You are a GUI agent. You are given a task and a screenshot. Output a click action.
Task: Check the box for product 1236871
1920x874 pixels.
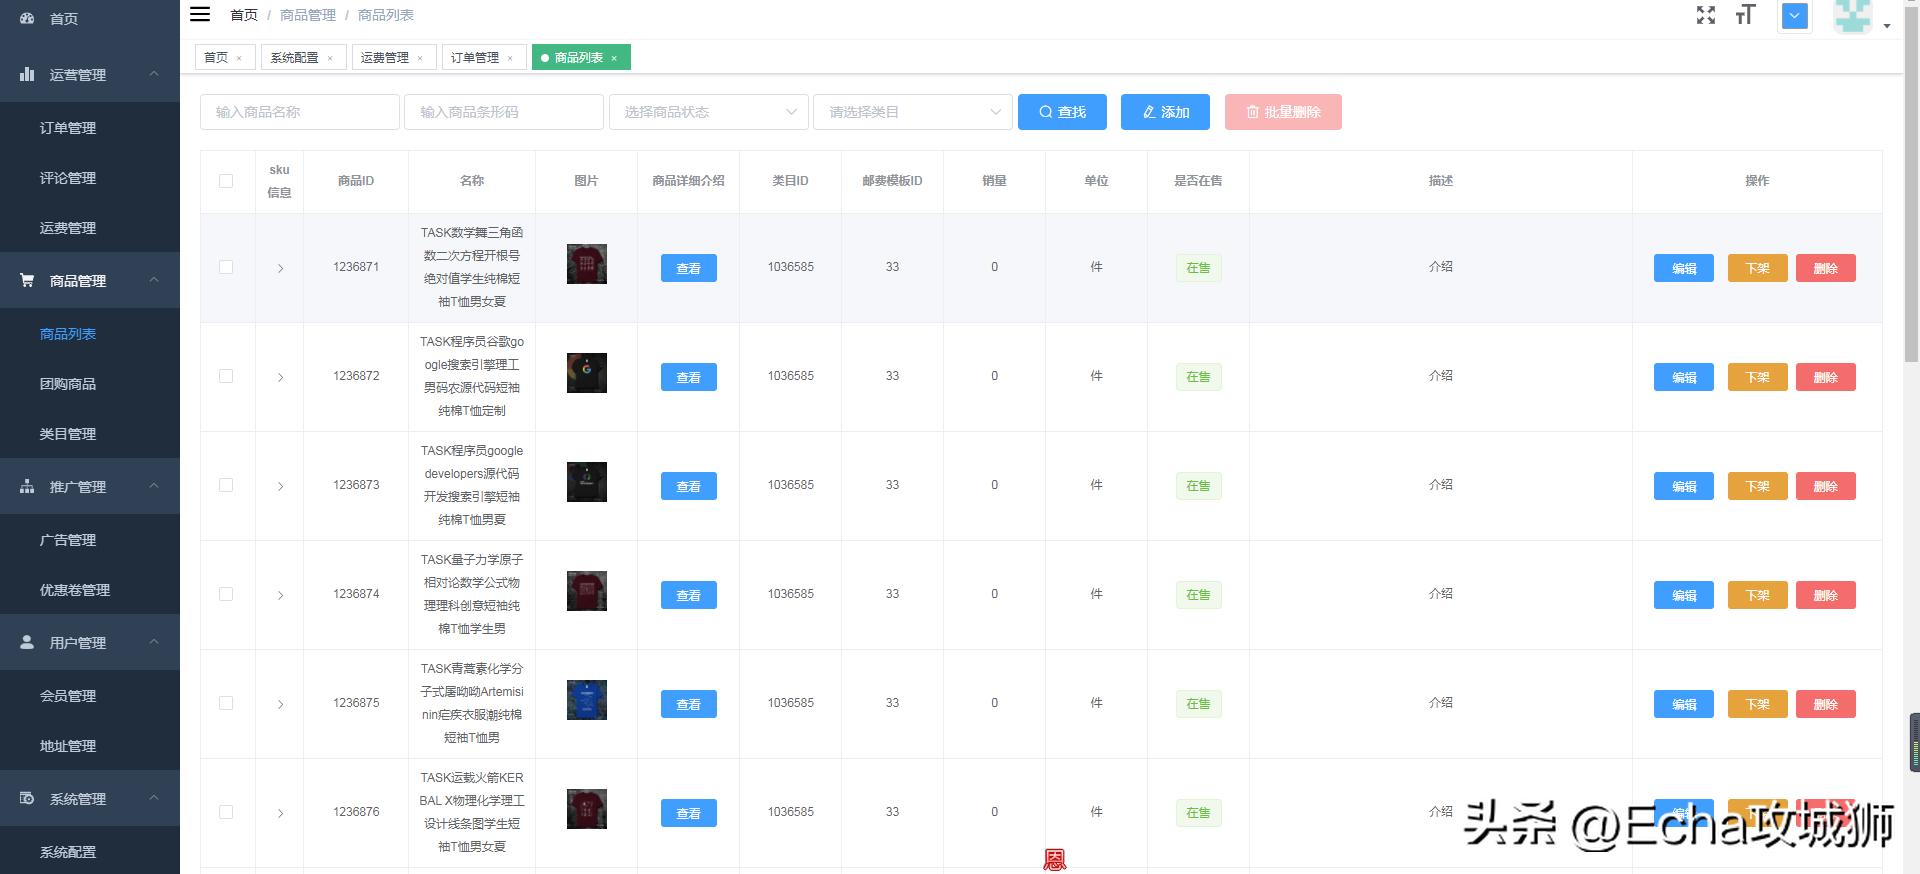pos(226,267)
